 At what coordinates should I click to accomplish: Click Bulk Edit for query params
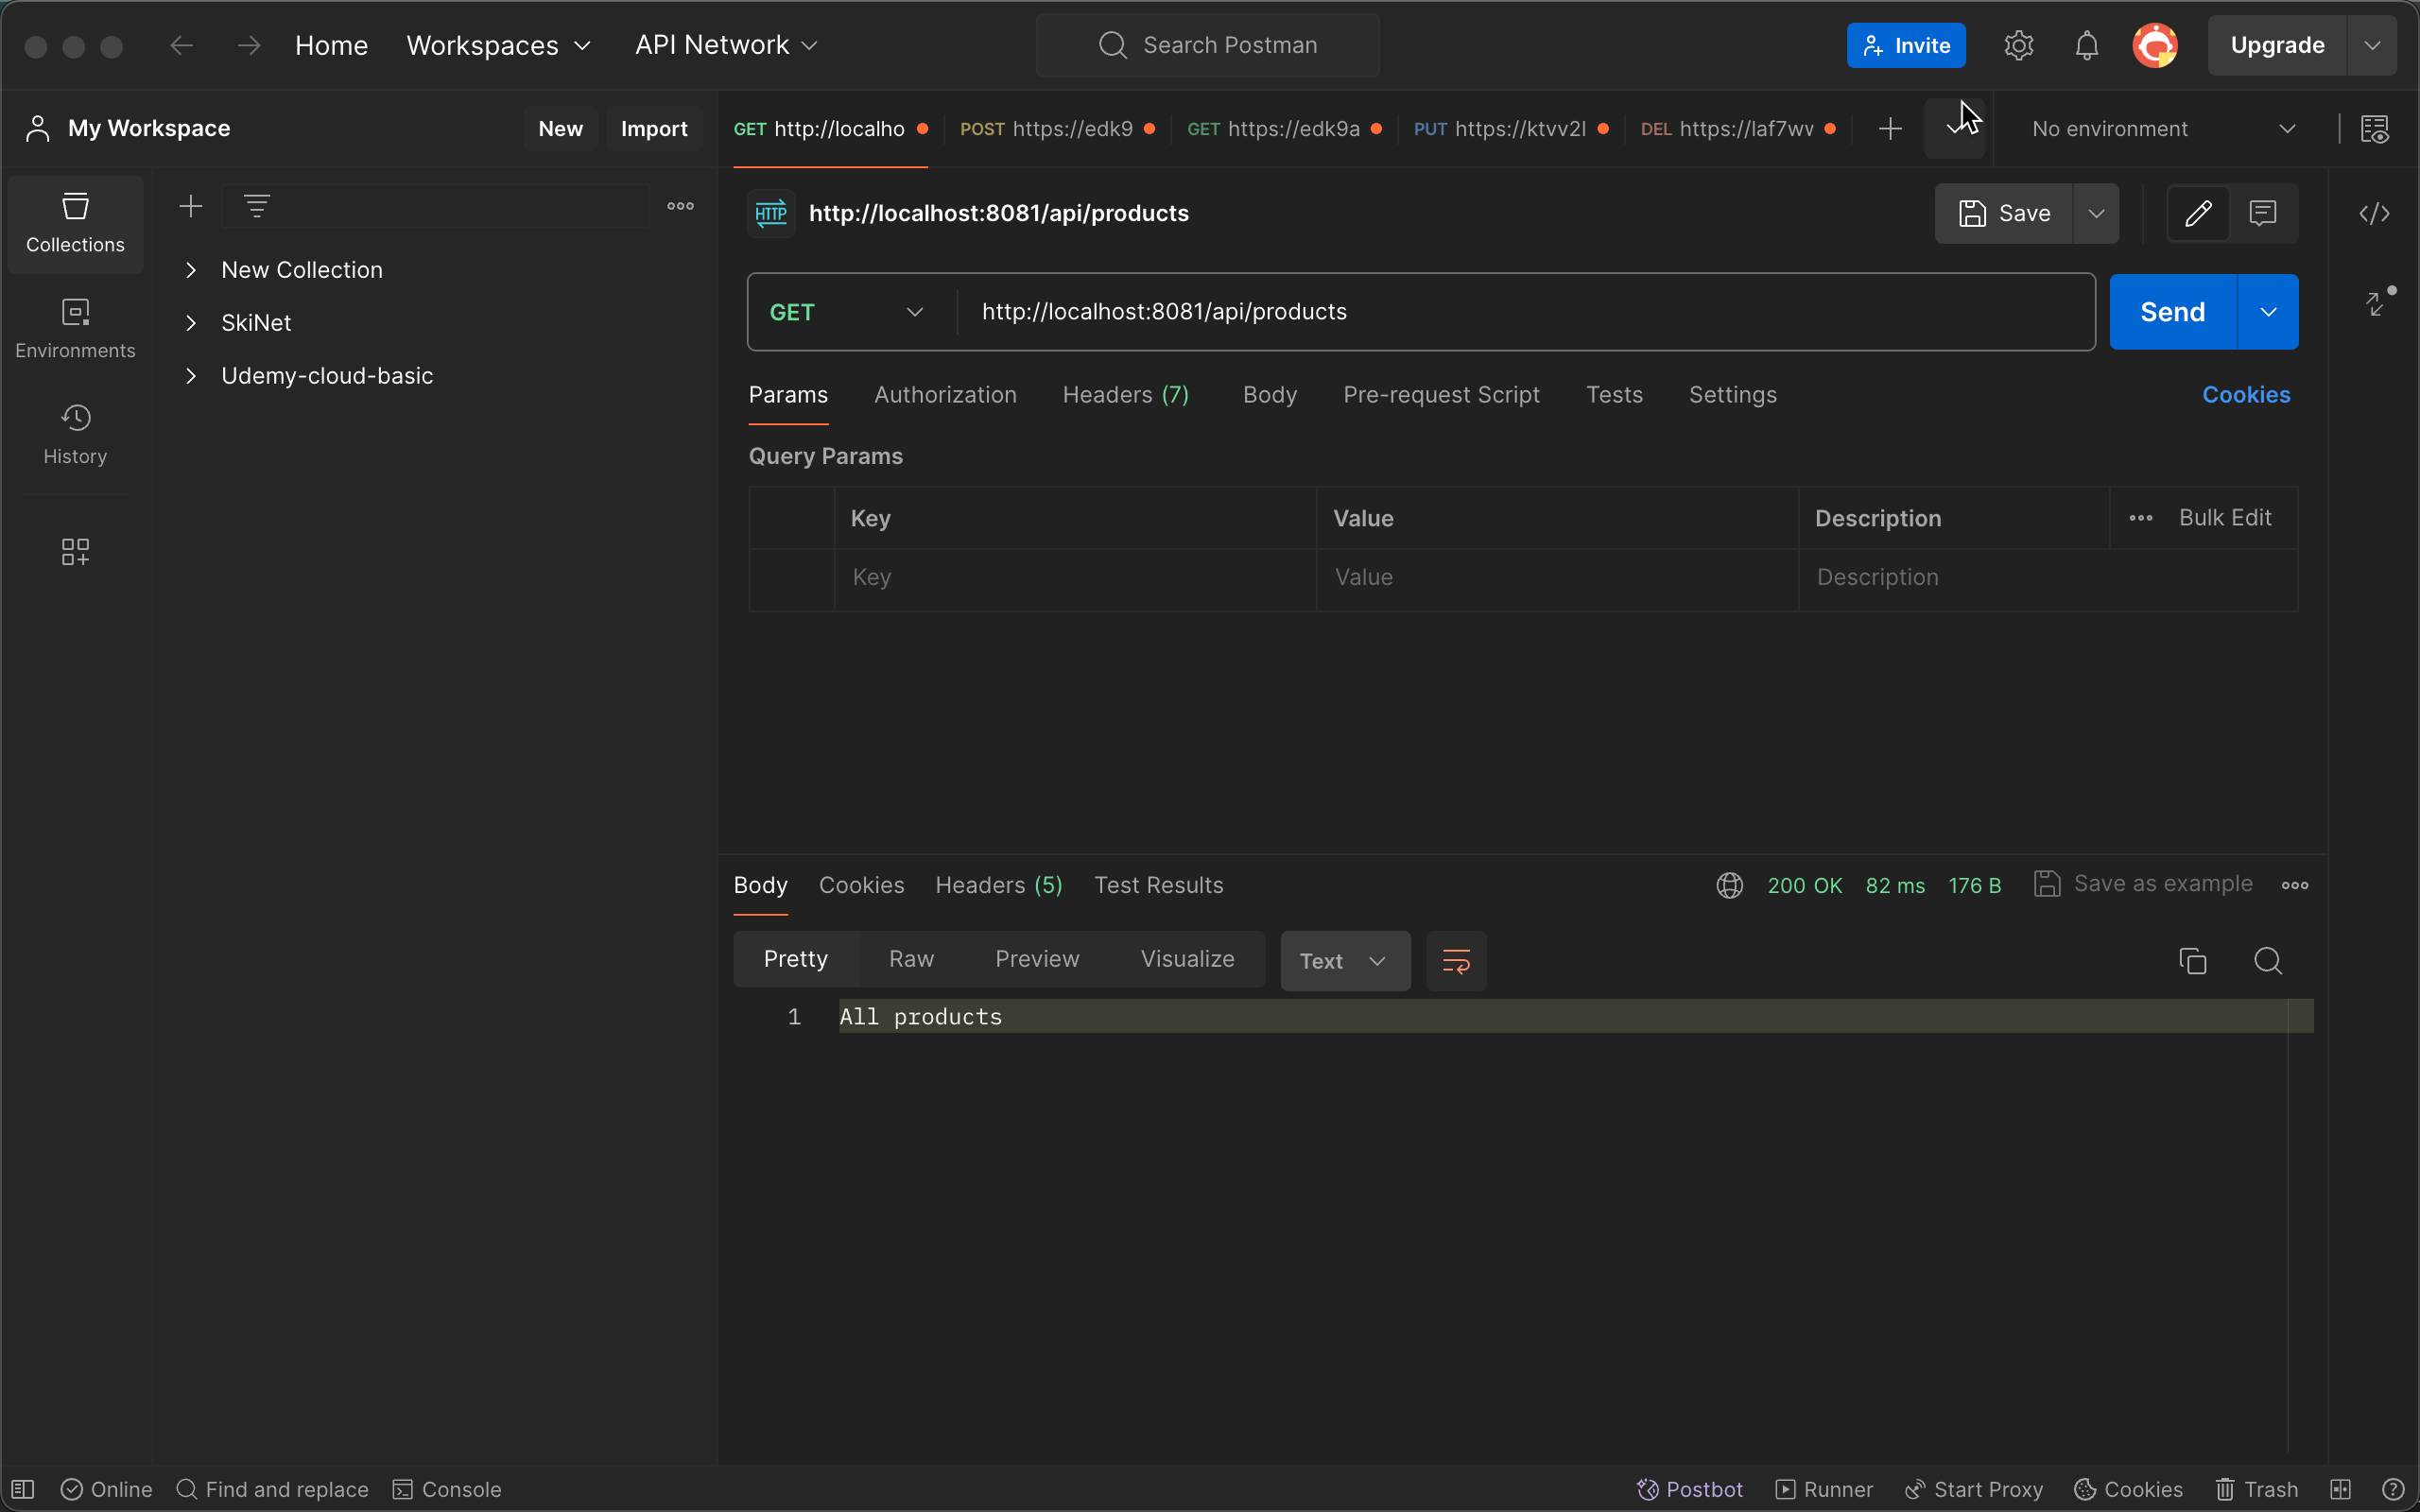tap(2225, 518)
